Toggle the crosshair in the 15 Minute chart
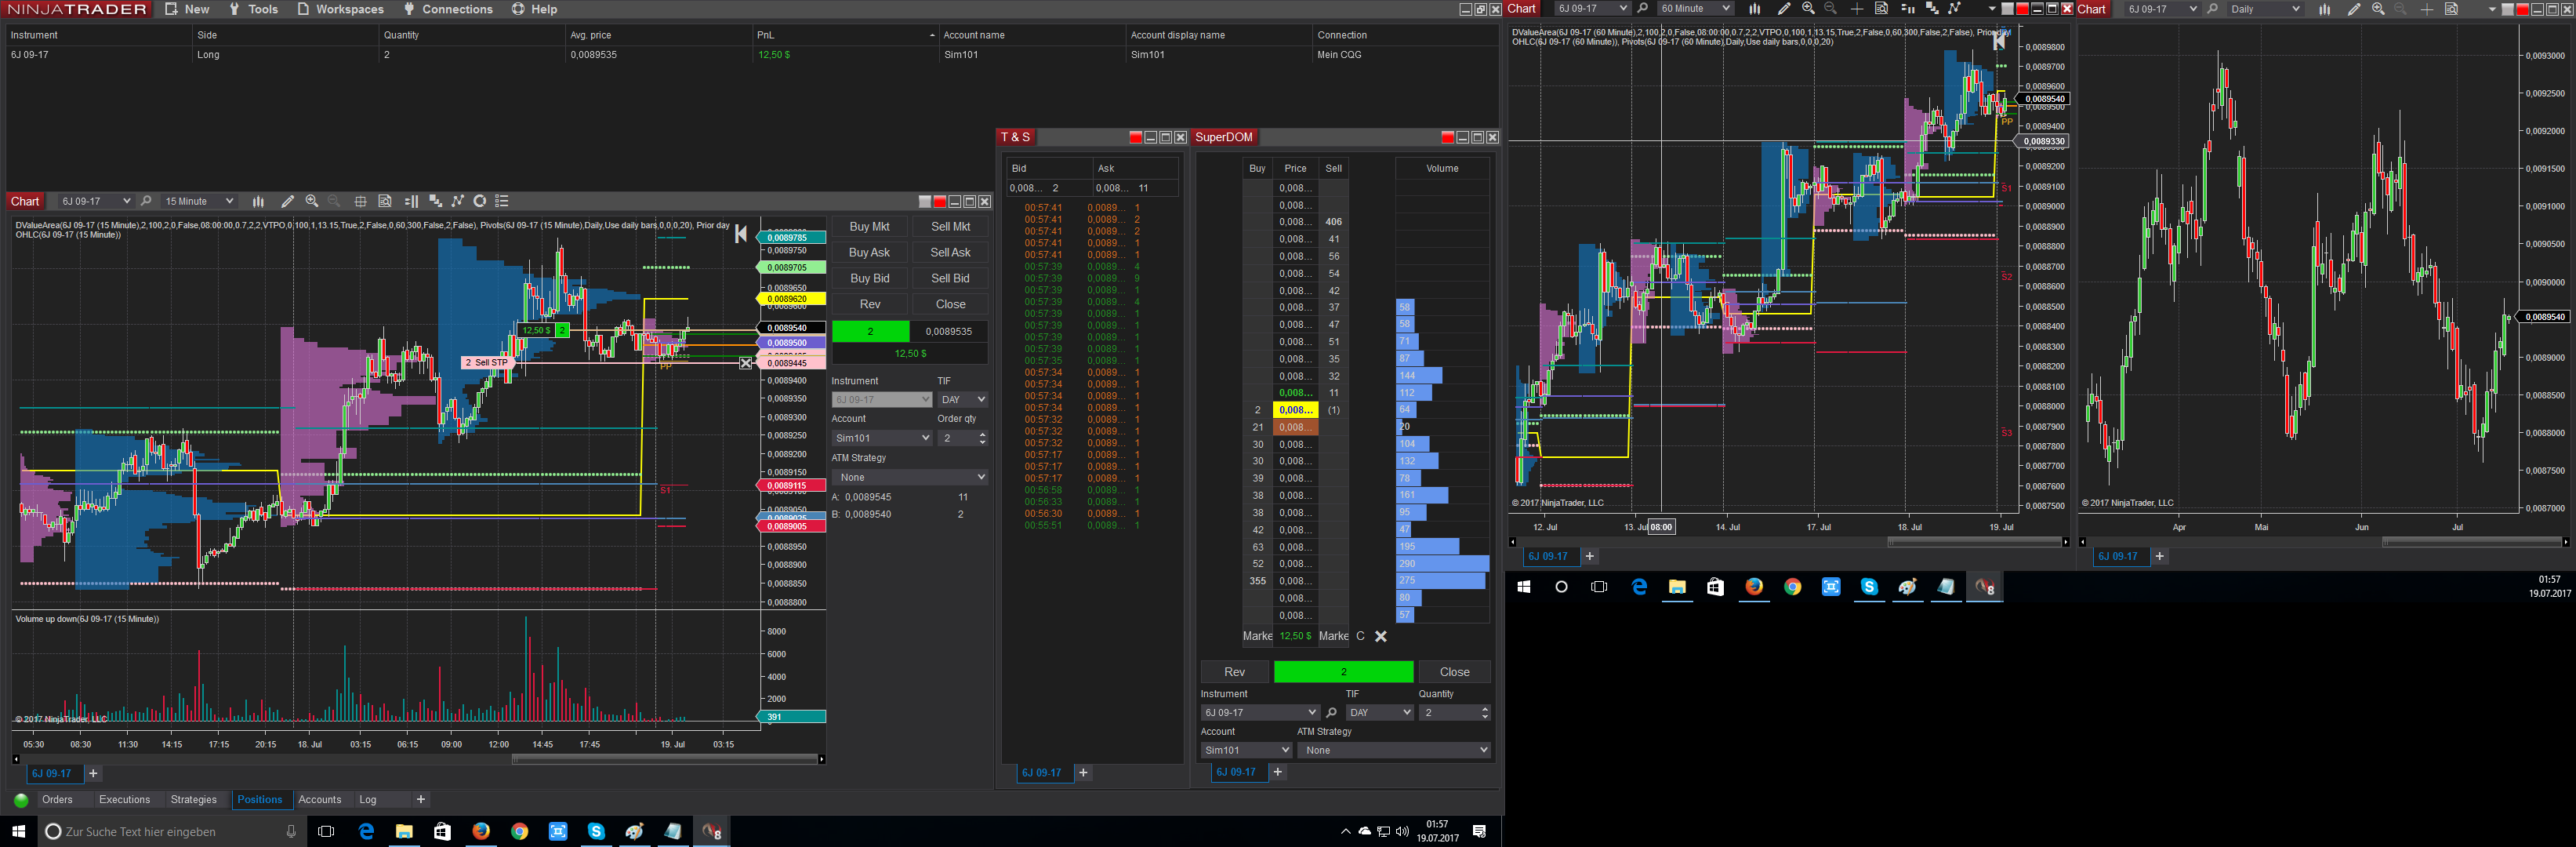 (x=360, y=201)
